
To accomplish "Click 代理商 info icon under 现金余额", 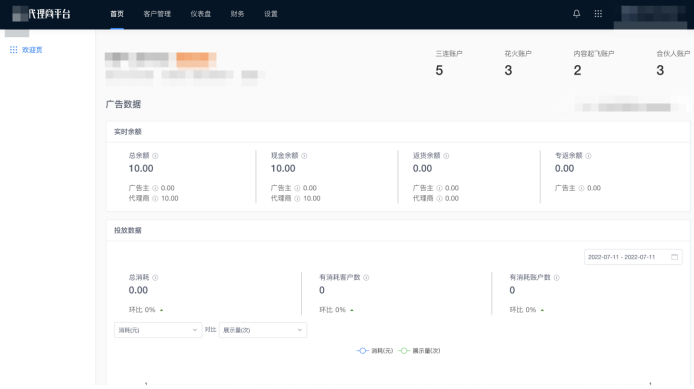I will [297, 199].
